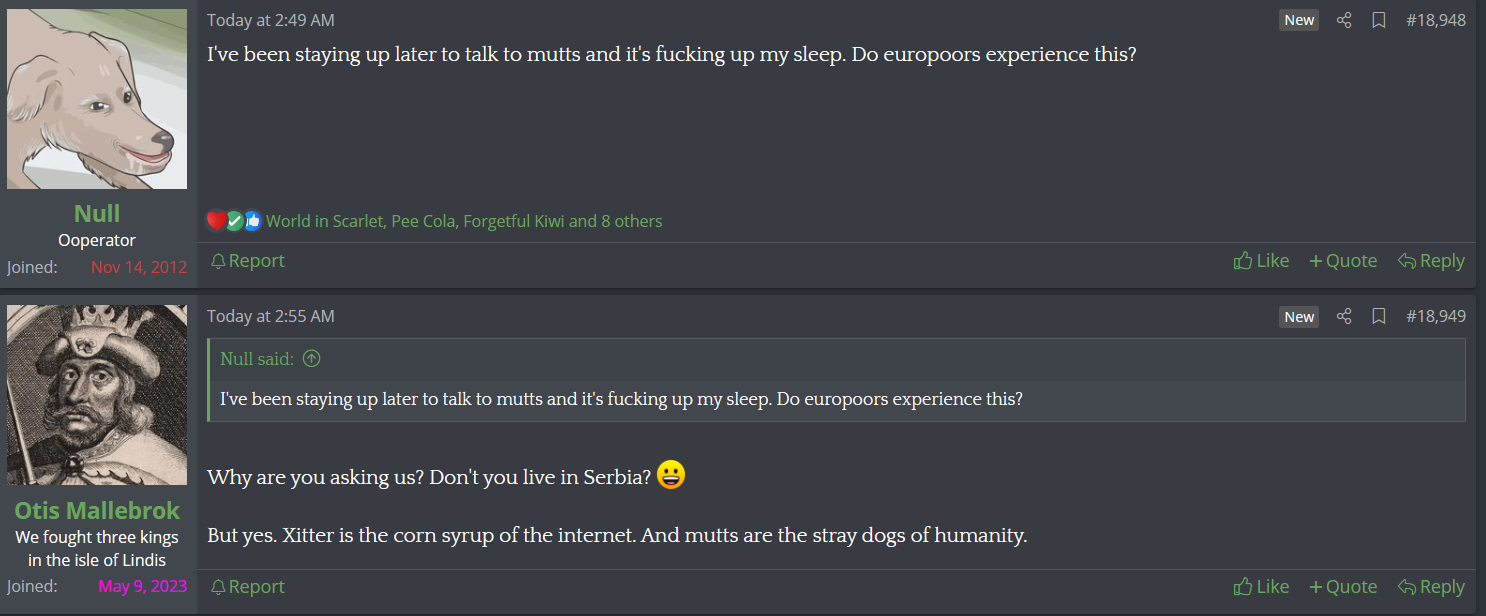Like Null's post
The width and height of the screenshot is (1486, 616).
point(1261,261)
